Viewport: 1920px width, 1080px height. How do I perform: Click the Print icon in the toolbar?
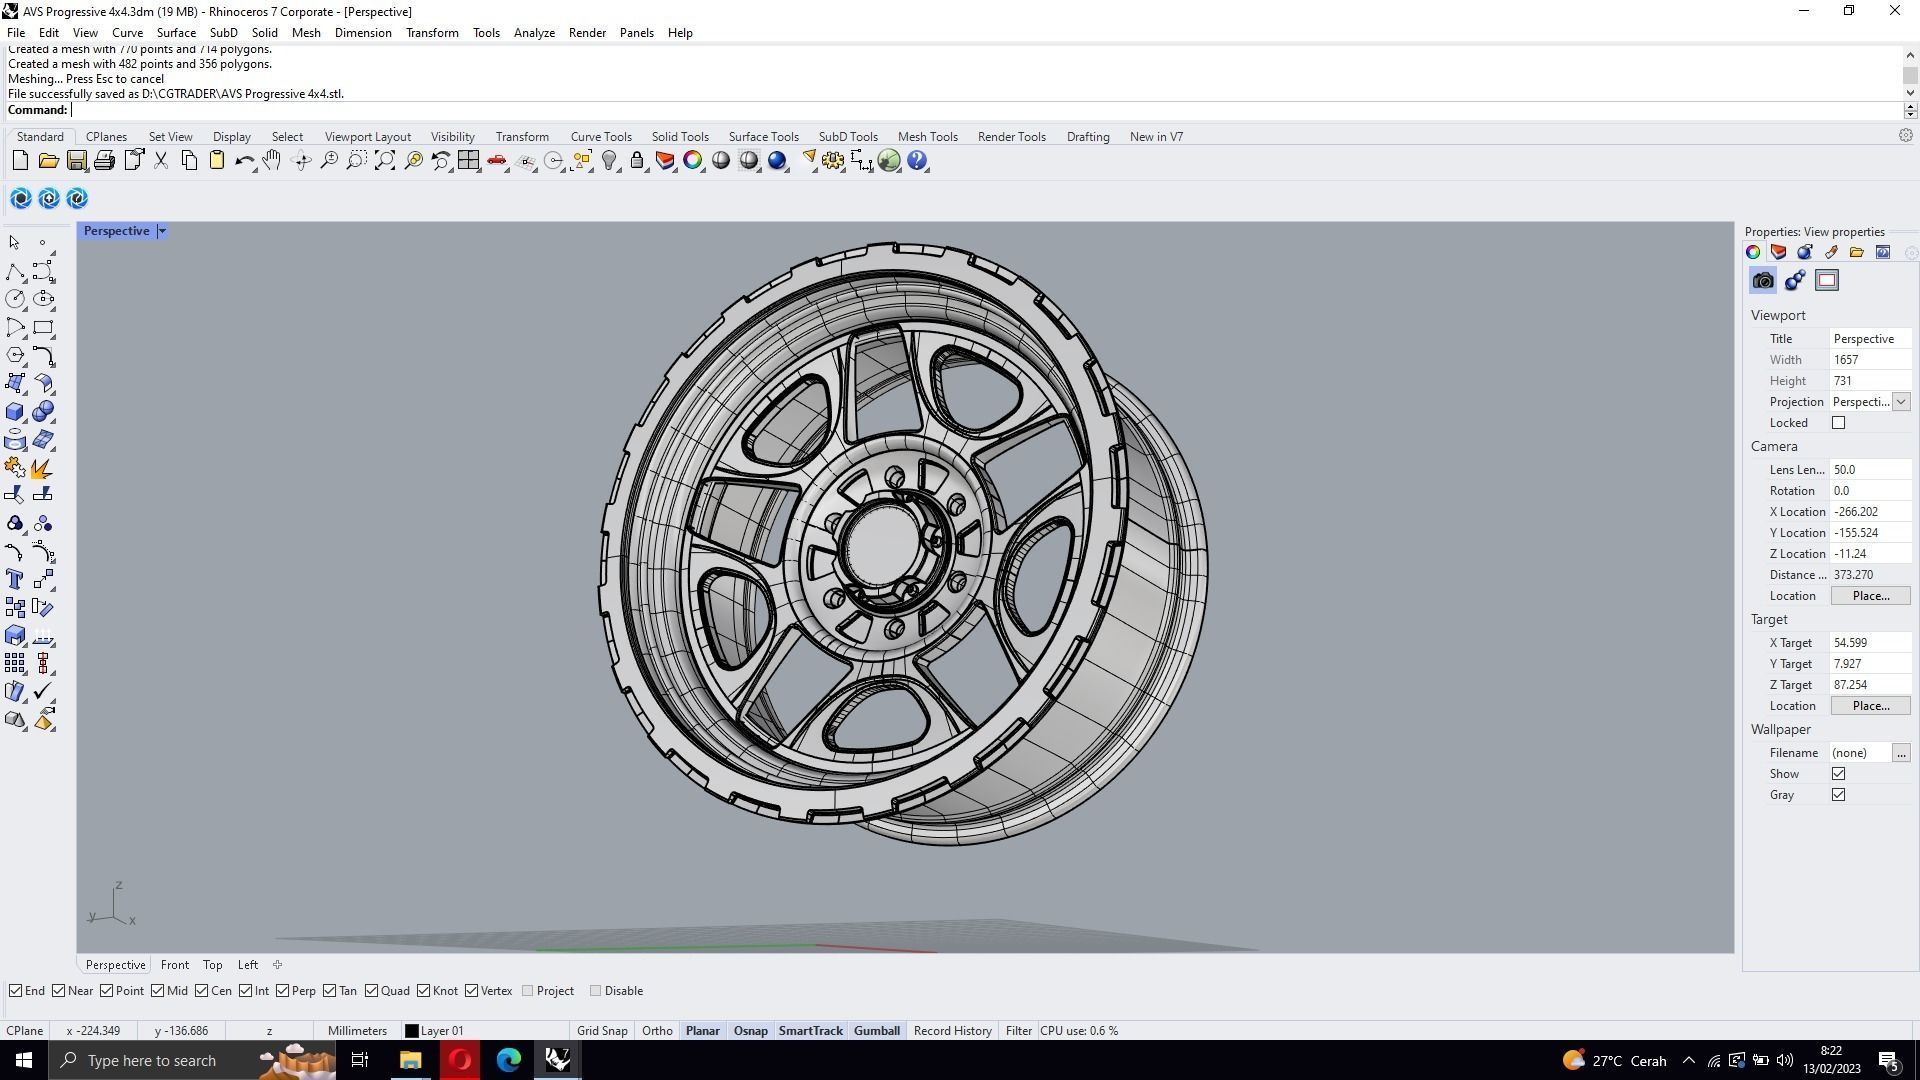coord(104,161)
